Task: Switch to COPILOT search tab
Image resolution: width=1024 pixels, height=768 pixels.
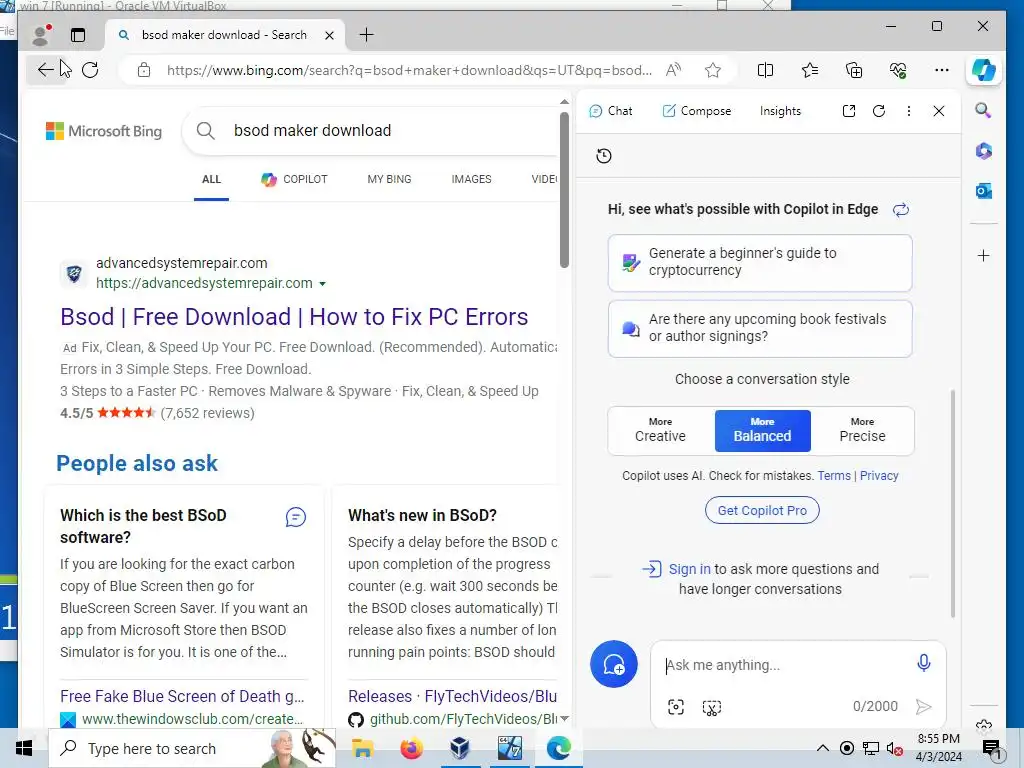Action: (294, 179)
